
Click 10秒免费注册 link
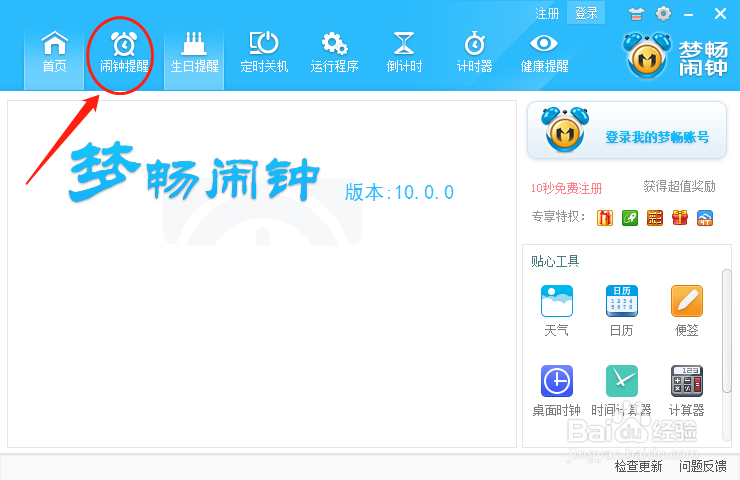(566, 188)
